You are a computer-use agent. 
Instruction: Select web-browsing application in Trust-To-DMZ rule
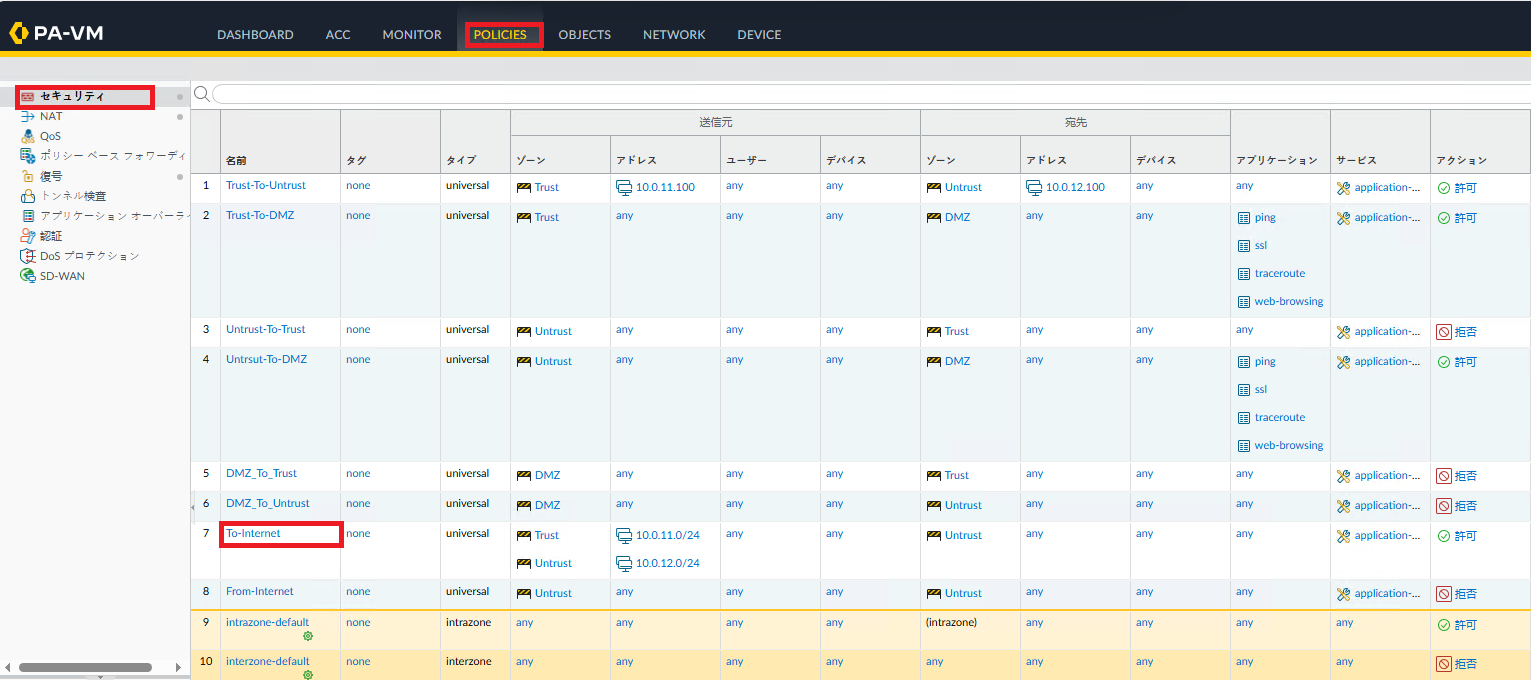coord(1288,302)
